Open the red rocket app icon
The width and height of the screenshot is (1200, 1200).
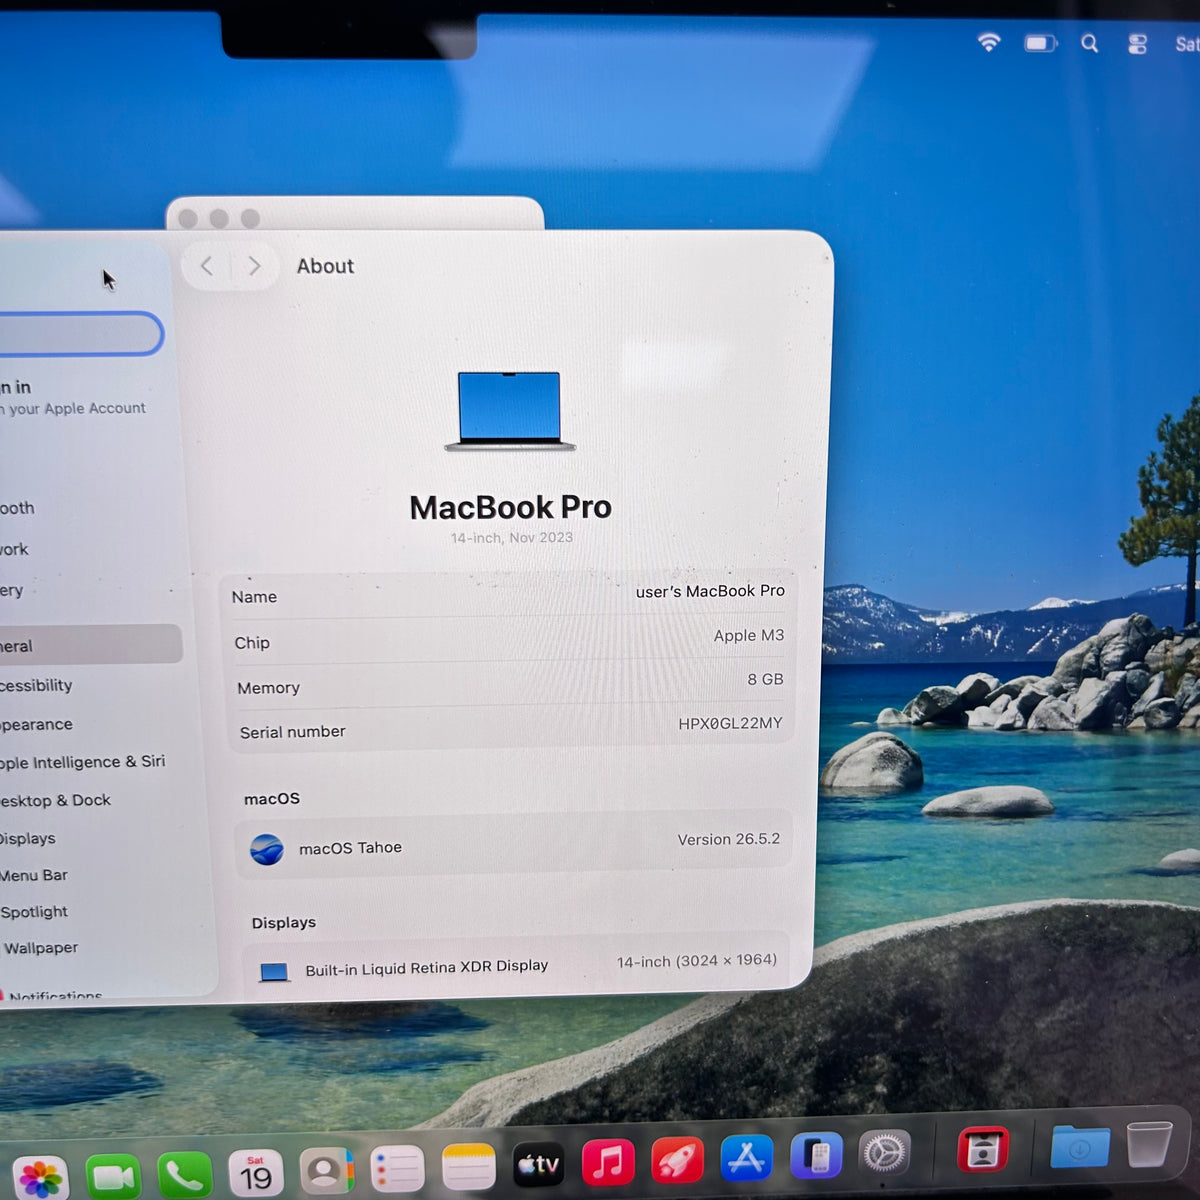coord(677,1160)
